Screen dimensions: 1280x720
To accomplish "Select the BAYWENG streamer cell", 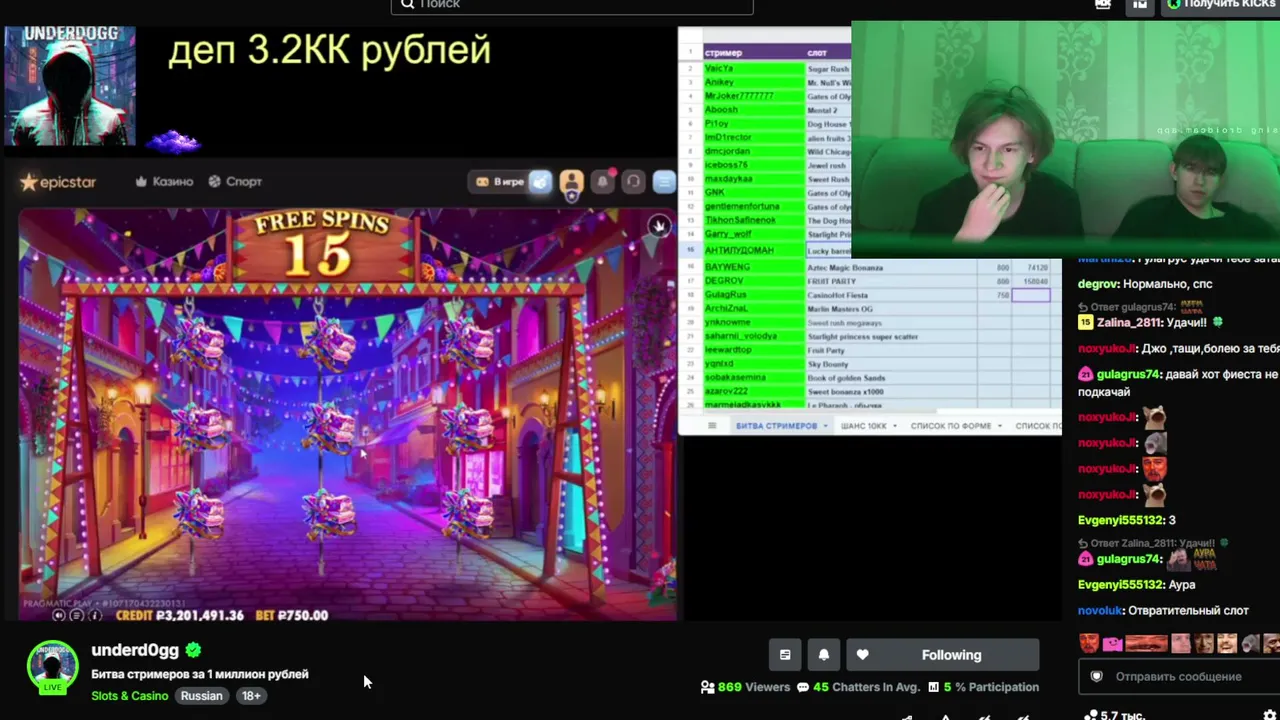I will tap(754, 268).
